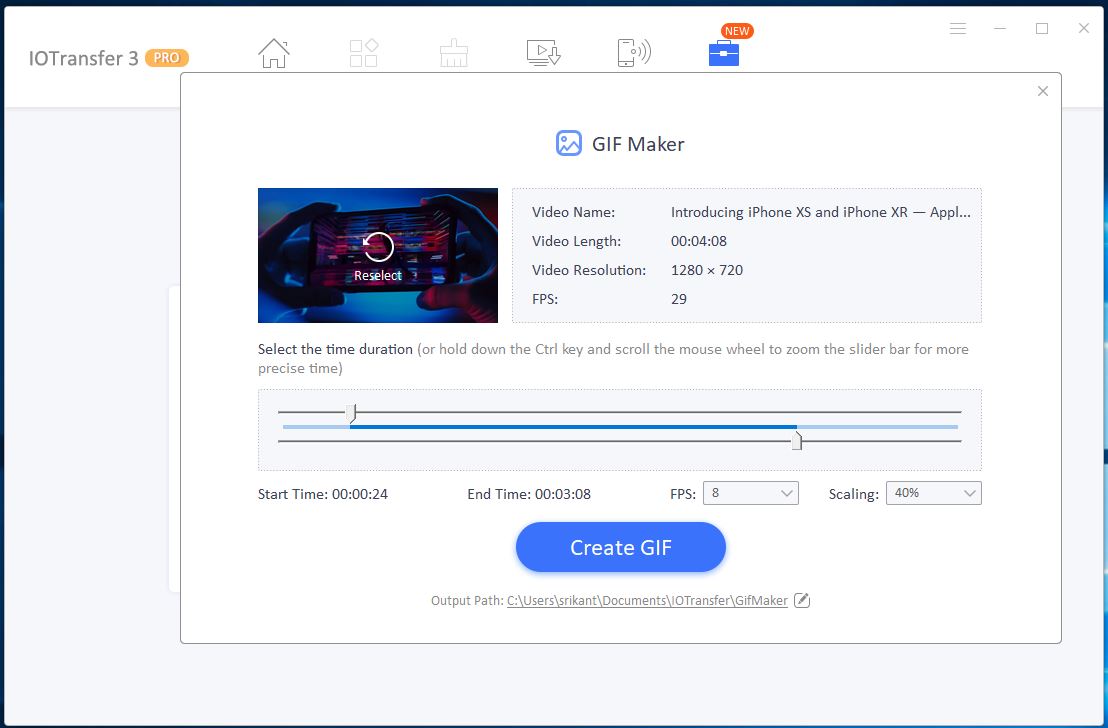Open the hamburger menu in title bar
The height and width of the screenshot is (728, 1108).
[957, 28]
